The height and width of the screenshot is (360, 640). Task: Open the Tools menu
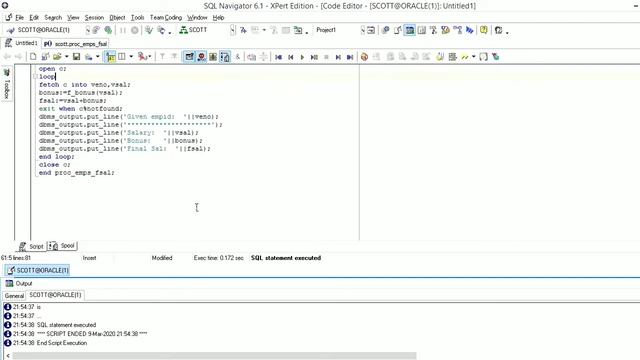click(138, 18)
